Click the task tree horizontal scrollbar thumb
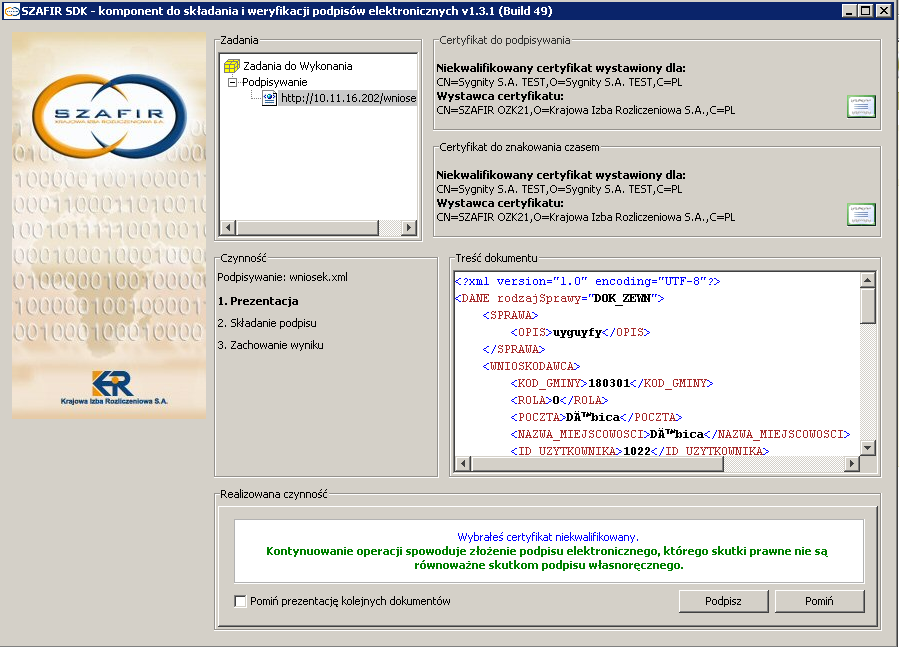 pyautogui.click(x=308, y=228)
